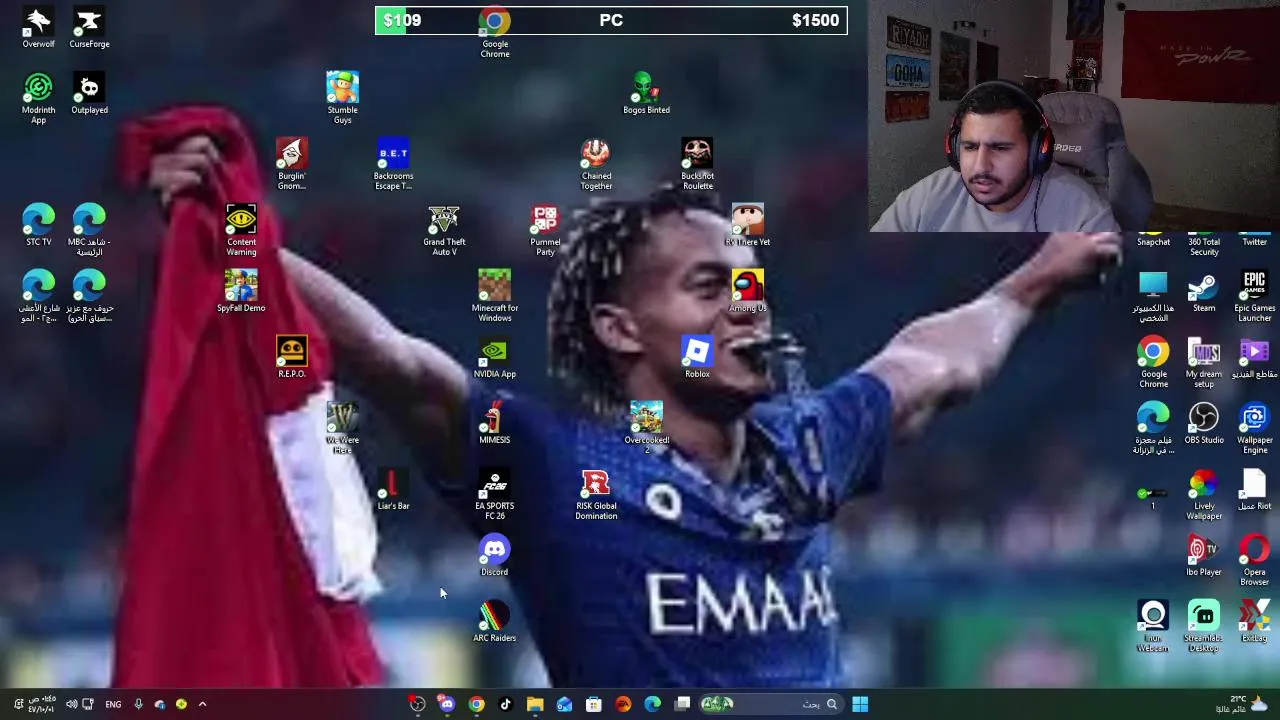Switch to OBS Studio on taskbar
The height and width of the screenshot is (720, 1280).
tap(417, 704)
